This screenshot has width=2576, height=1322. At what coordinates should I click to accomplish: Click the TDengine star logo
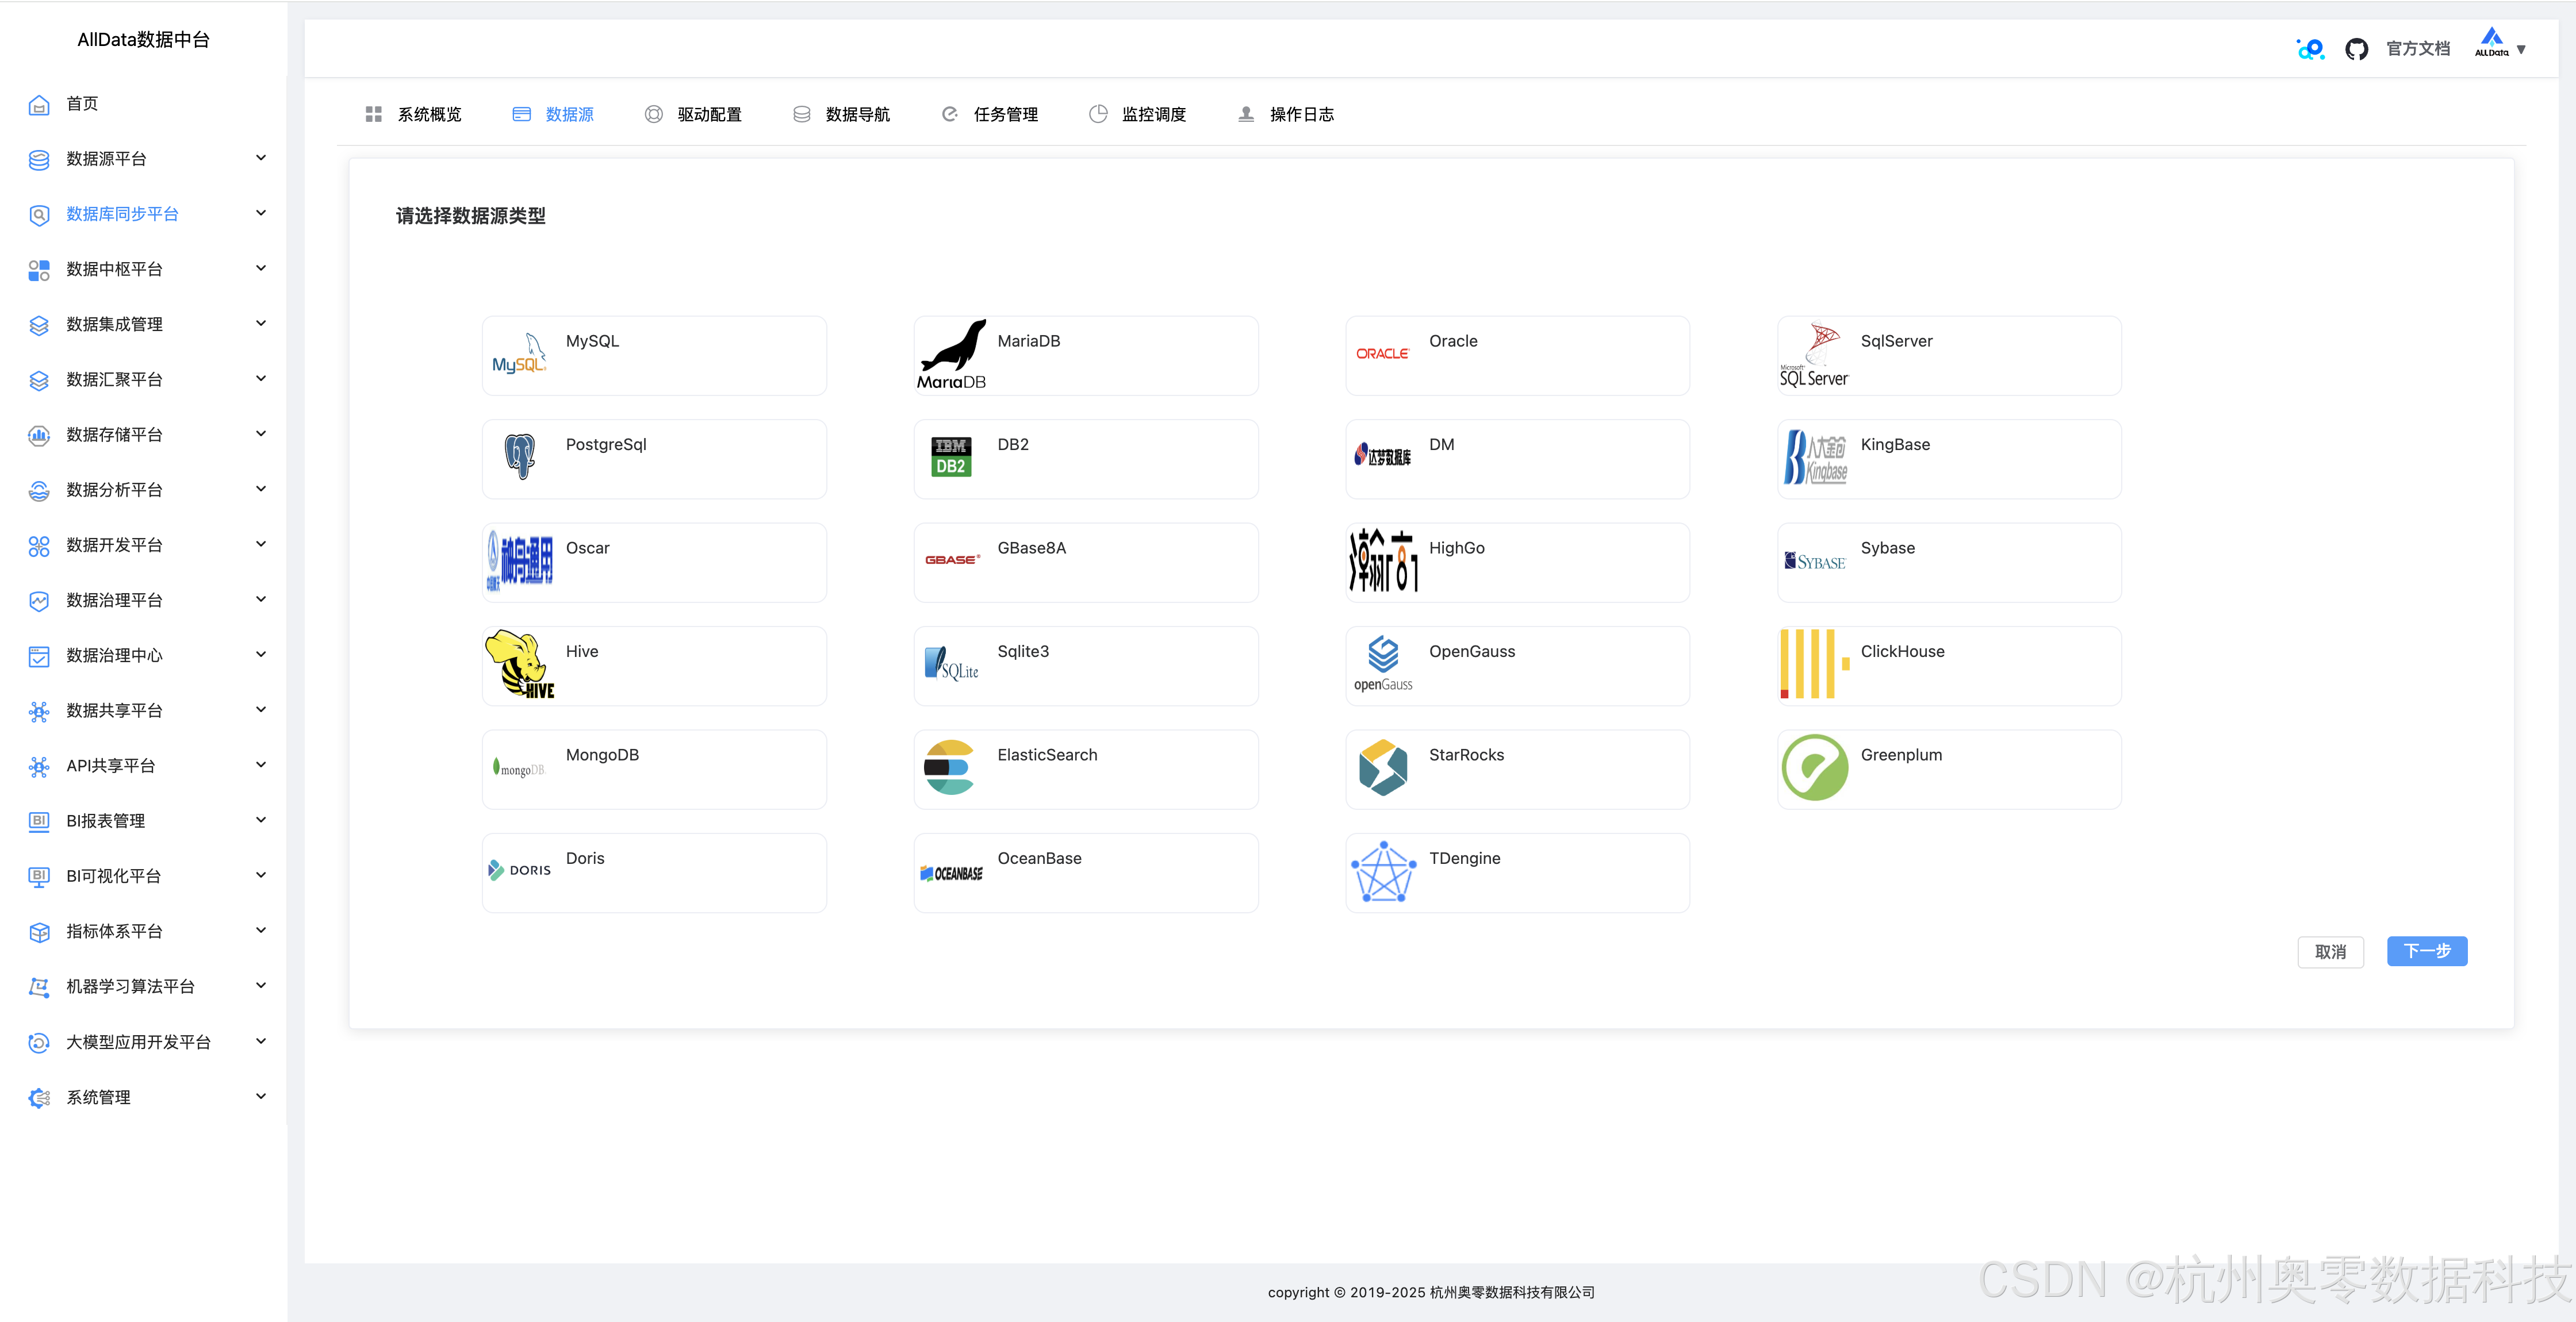(x=1383, y=872)
